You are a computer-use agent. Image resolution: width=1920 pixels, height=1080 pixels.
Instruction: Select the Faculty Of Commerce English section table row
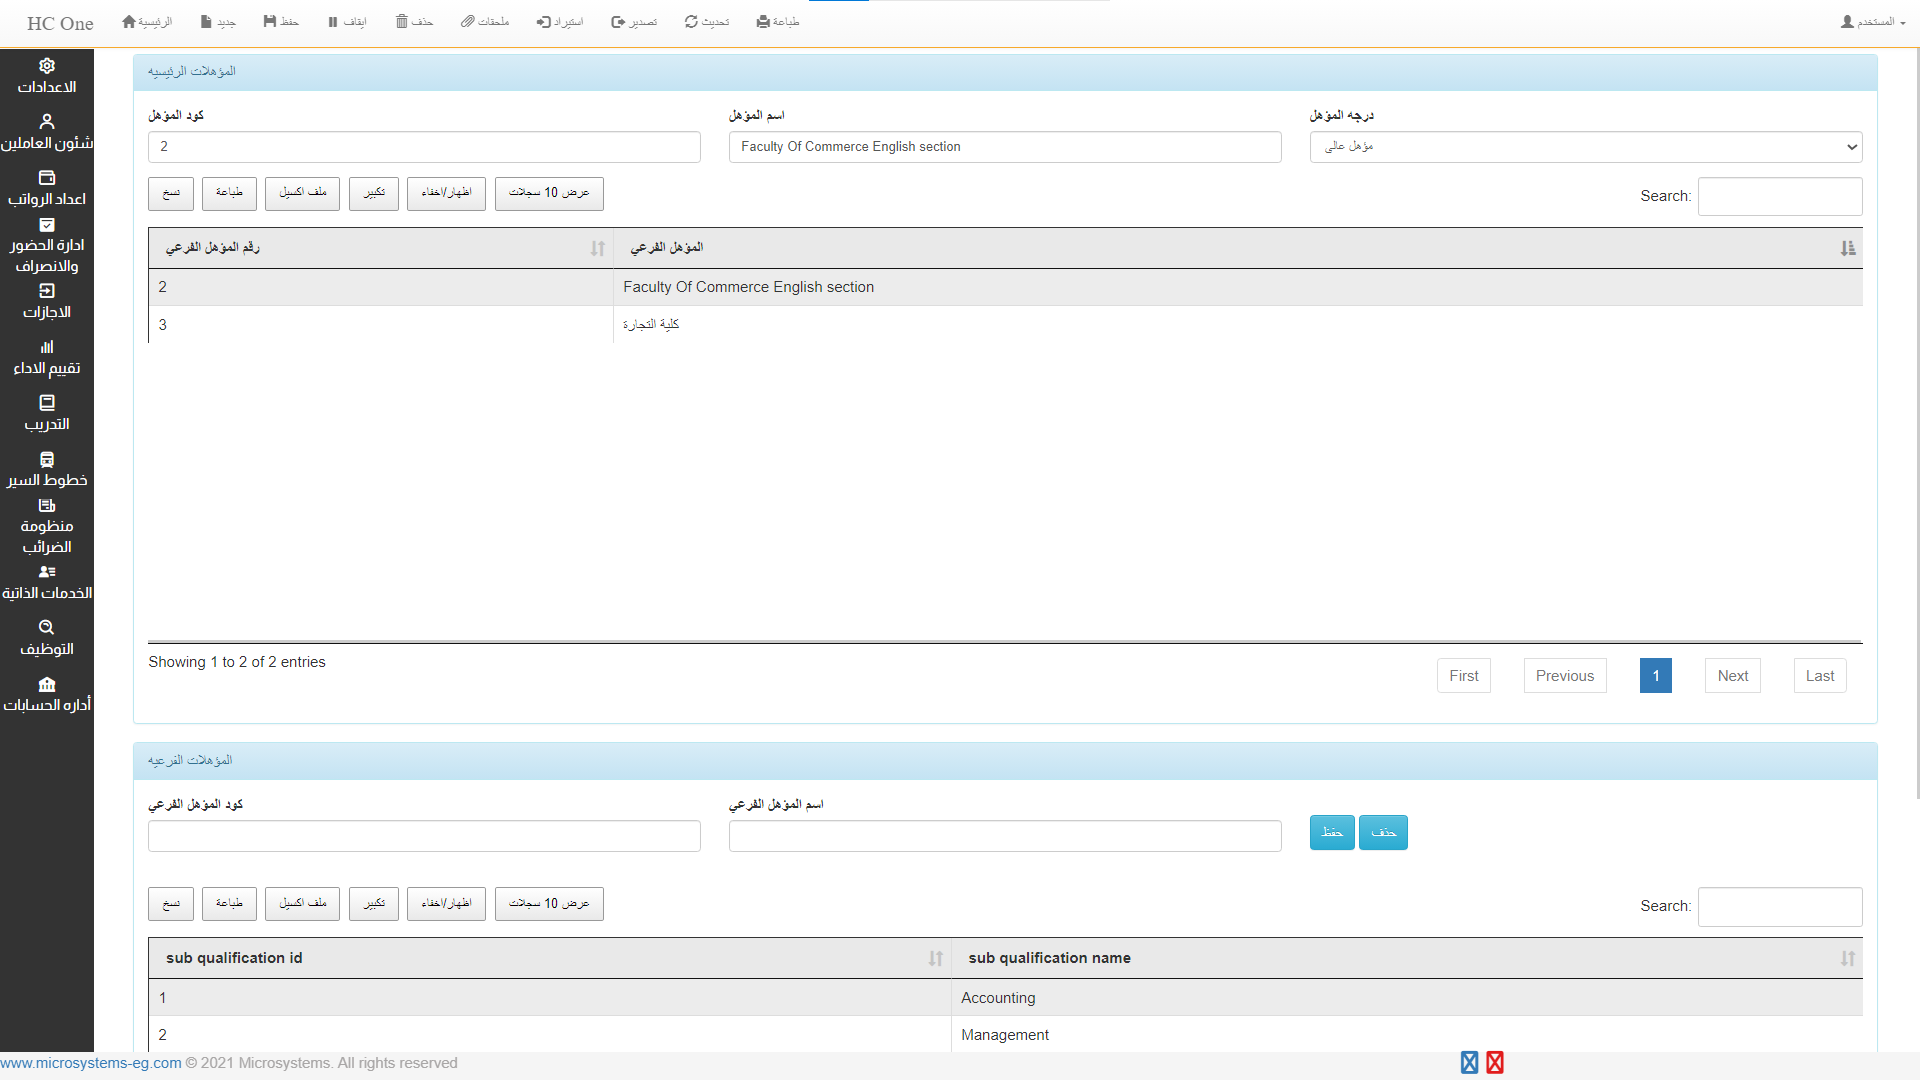point(1005,287)
